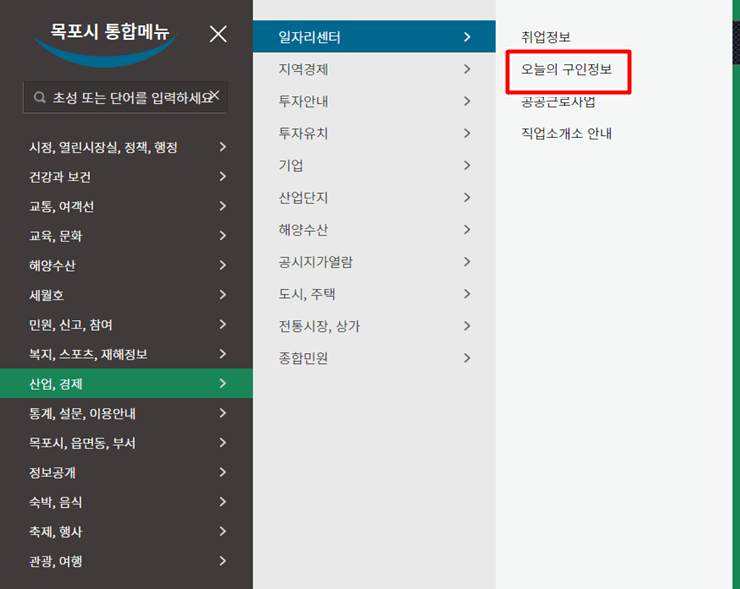Clear the search field using its small x
This screenshot has width=740, height=589.
click(x=215, y=95)
